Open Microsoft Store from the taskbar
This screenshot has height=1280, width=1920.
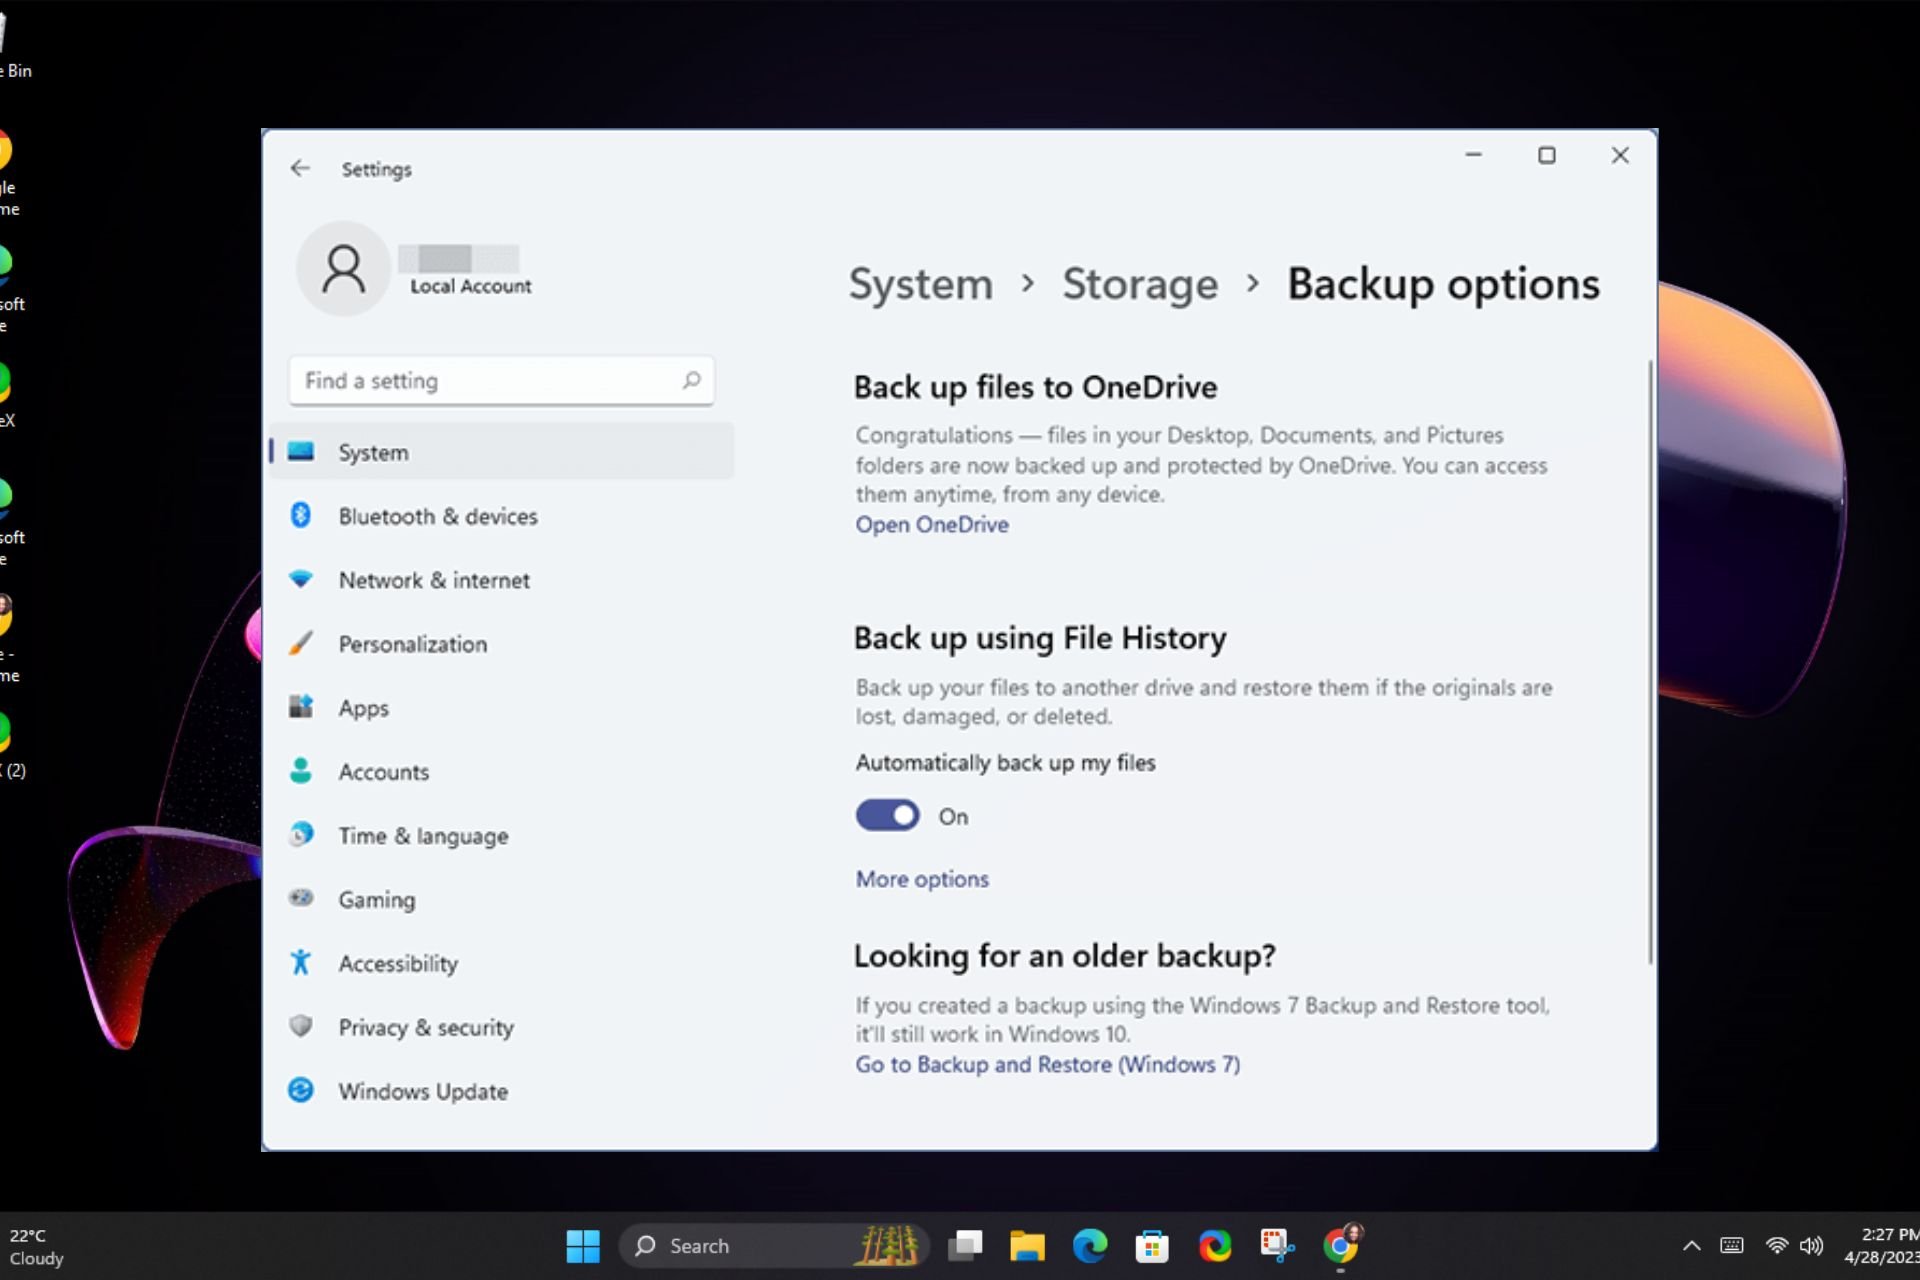pos(1152,1246)
